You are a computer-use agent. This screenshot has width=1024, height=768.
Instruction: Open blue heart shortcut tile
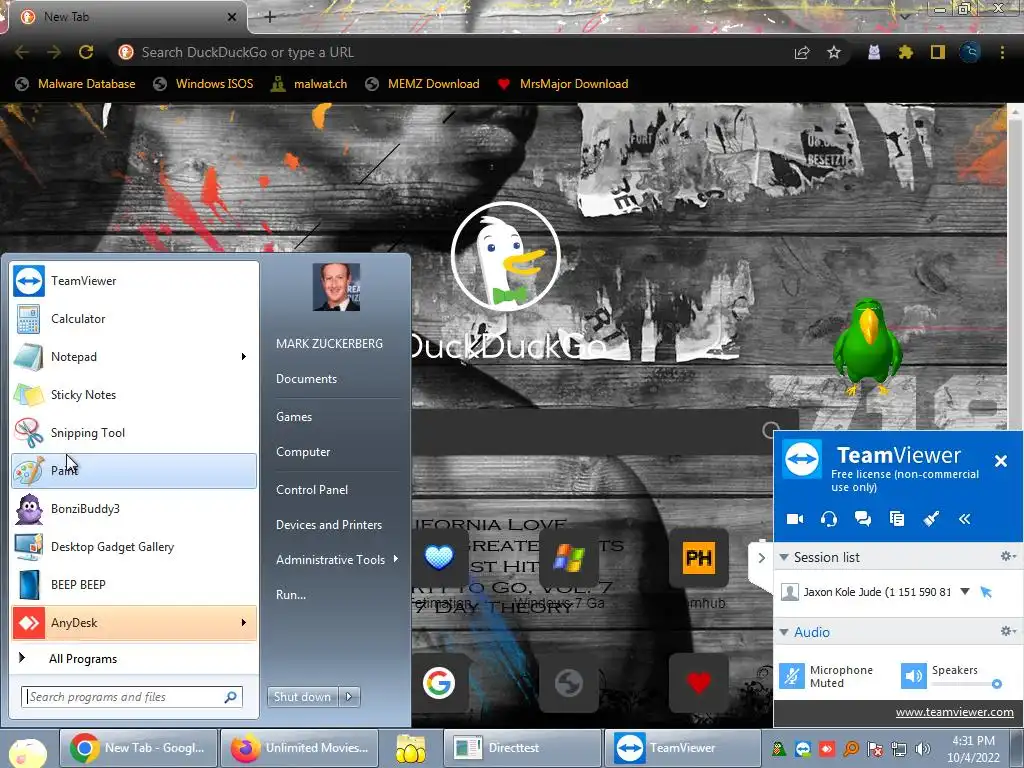(x=439, y=558)
